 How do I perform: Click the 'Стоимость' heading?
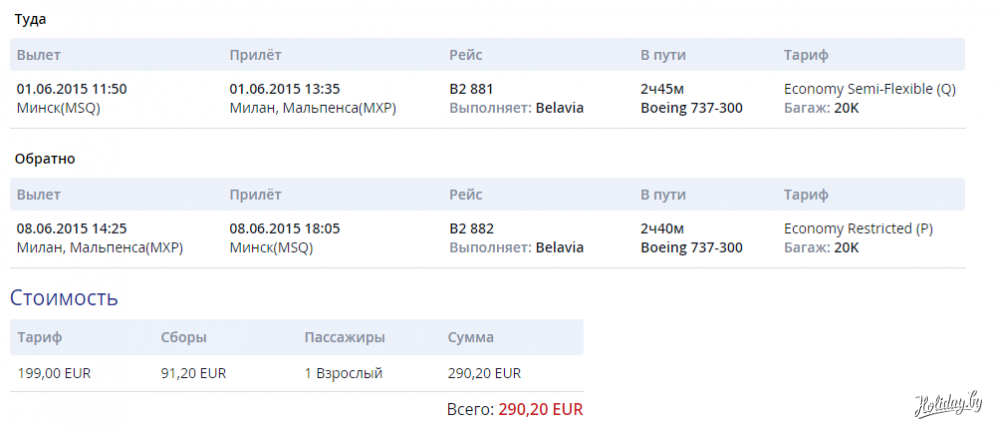click(64, 297)
